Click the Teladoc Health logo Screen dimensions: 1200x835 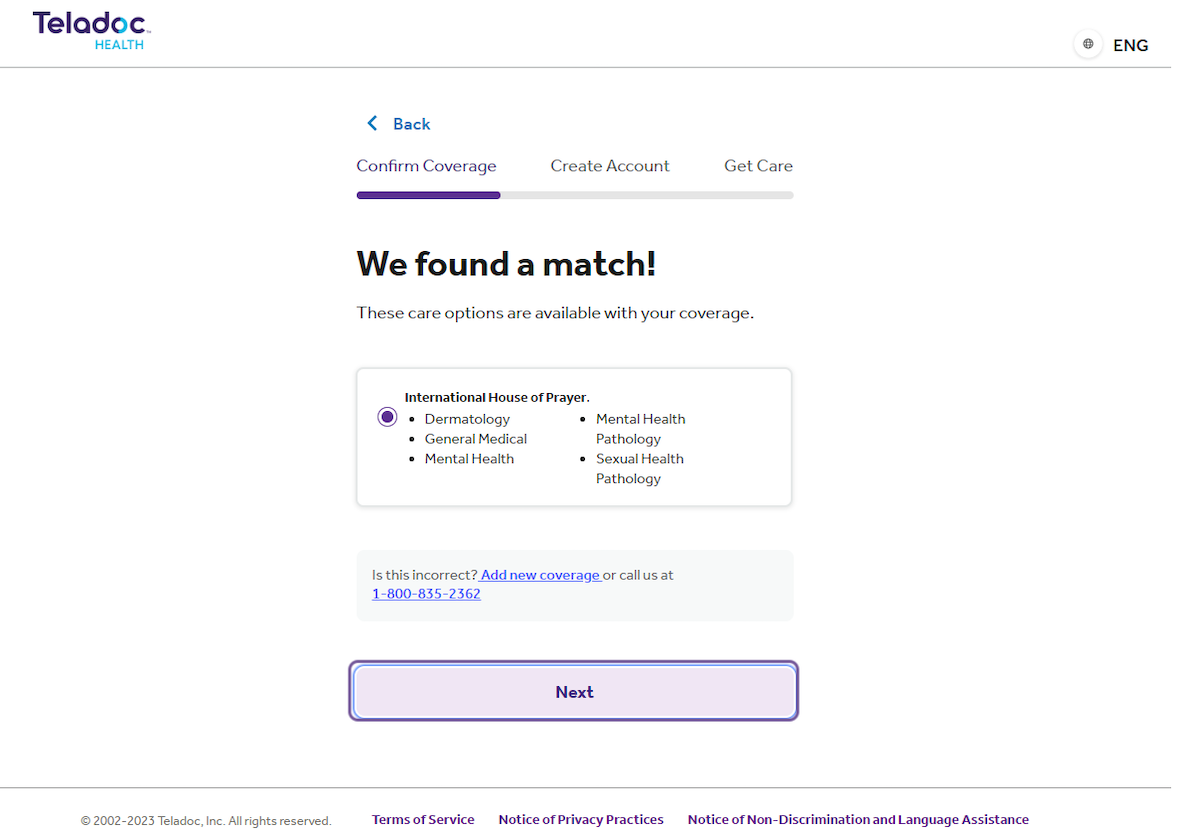click(91, 30)
